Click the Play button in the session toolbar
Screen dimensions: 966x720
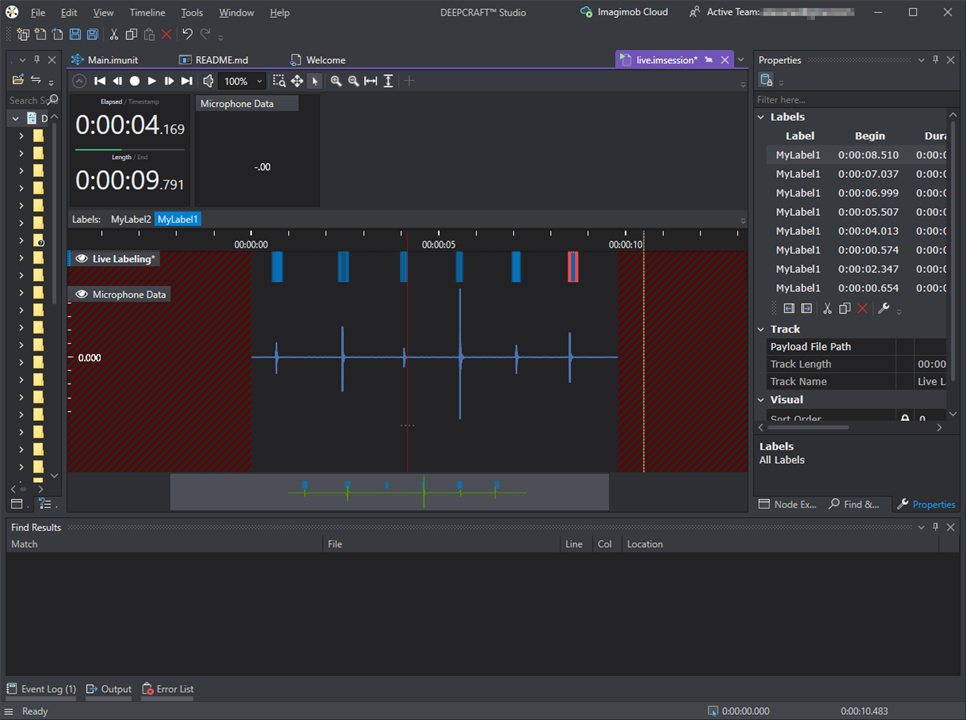pos(152,81)
